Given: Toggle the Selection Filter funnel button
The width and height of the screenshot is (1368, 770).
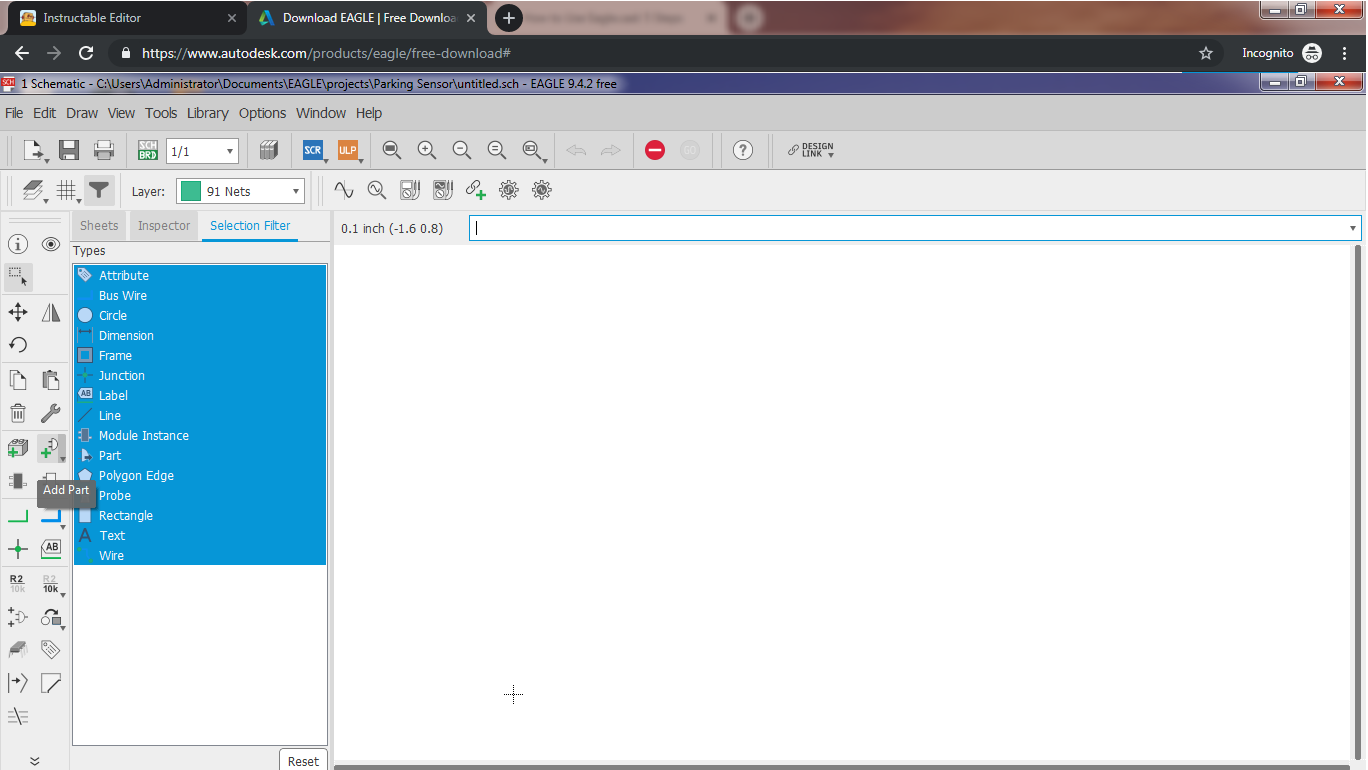Looking at the screenshot, I should coord(98,190).
